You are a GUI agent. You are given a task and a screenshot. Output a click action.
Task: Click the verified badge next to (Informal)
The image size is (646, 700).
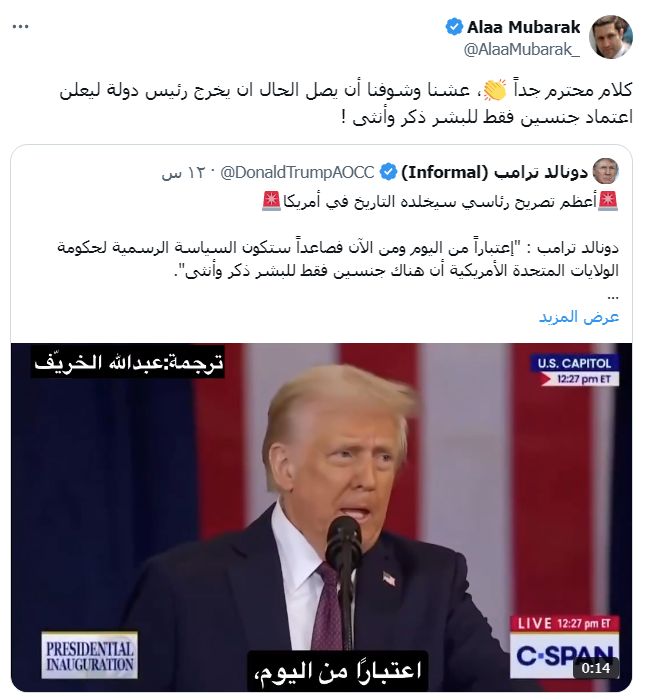(388, 172)
